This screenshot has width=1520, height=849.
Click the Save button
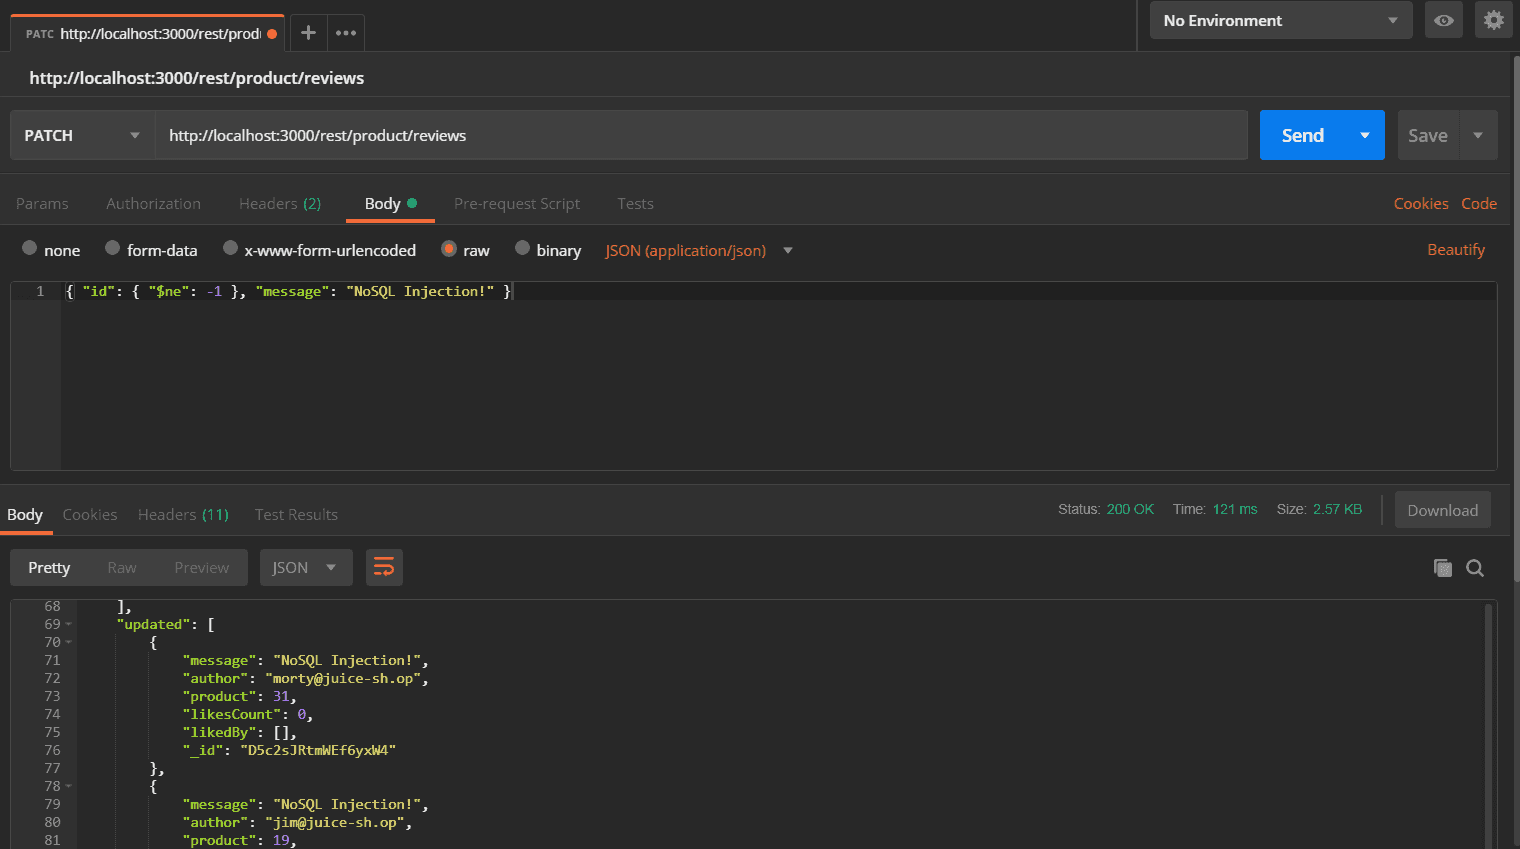coord(1428,135)
